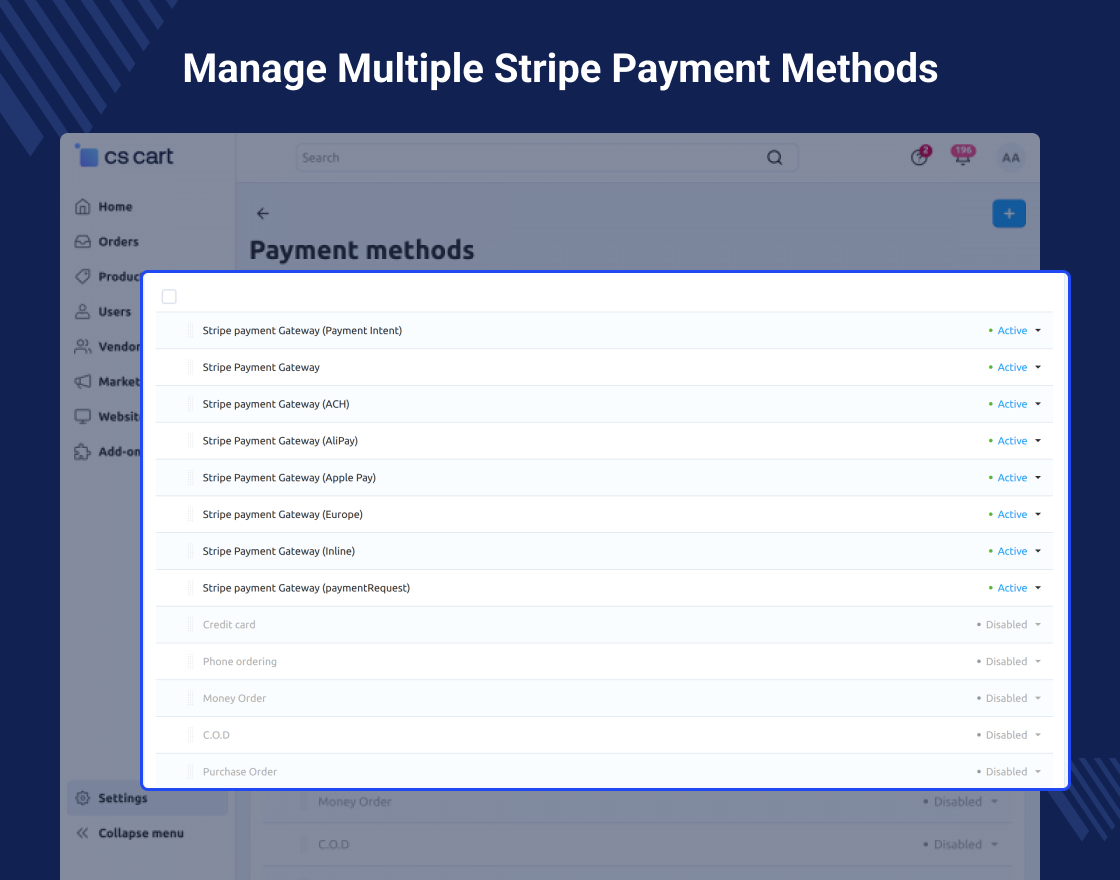Open Stripe payment Gateway (Europe) method

[x=282, y=514]
